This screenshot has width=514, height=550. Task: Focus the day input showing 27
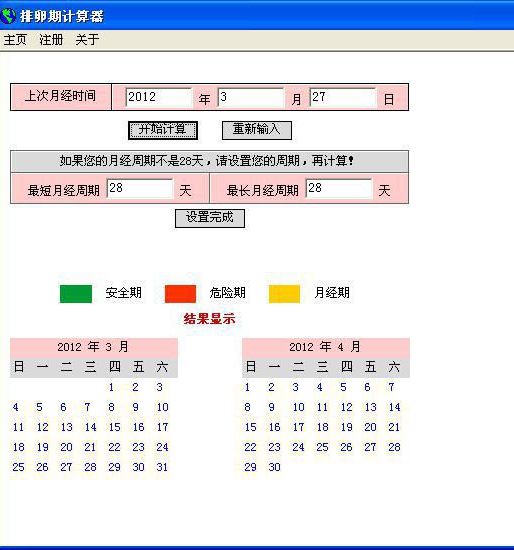[342, 97]
